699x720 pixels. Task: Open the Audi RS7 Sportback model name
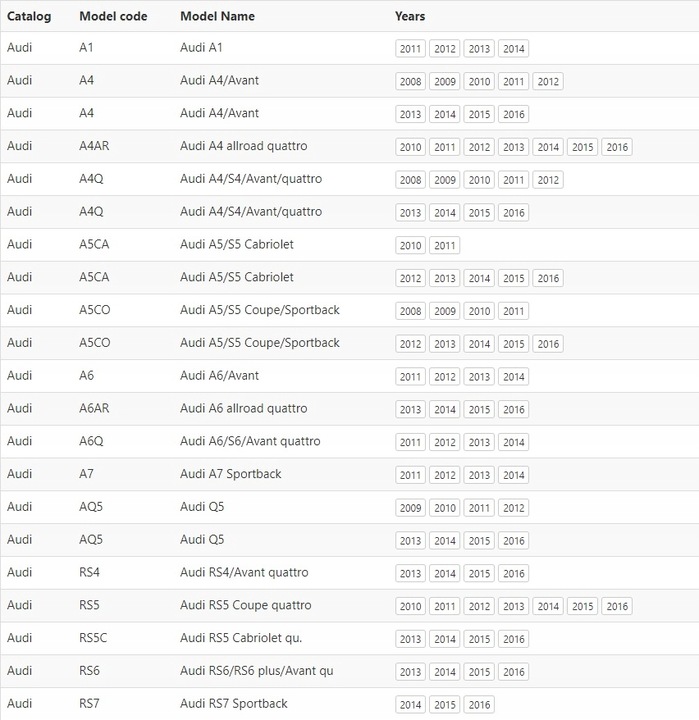(x=233, y=704)
